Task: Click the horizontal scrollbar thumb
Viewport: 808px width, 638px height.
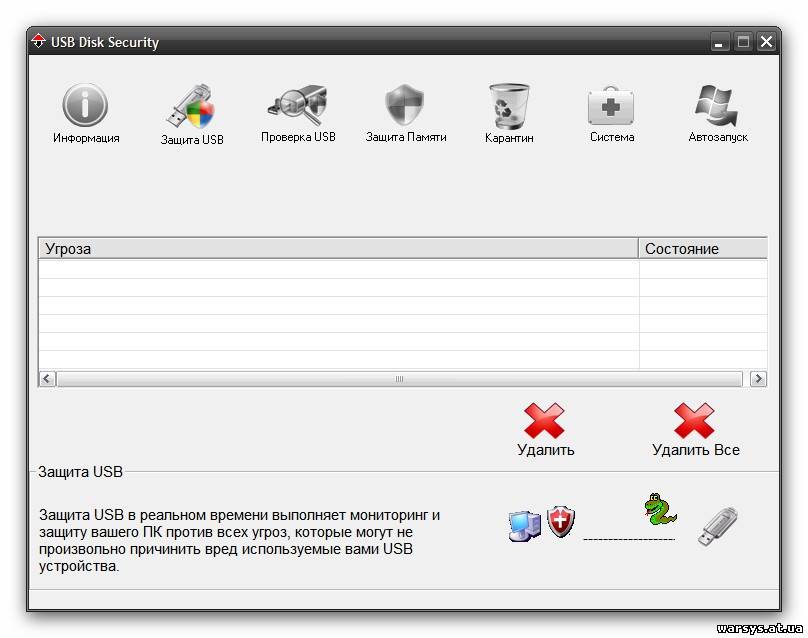Action: 399,379
